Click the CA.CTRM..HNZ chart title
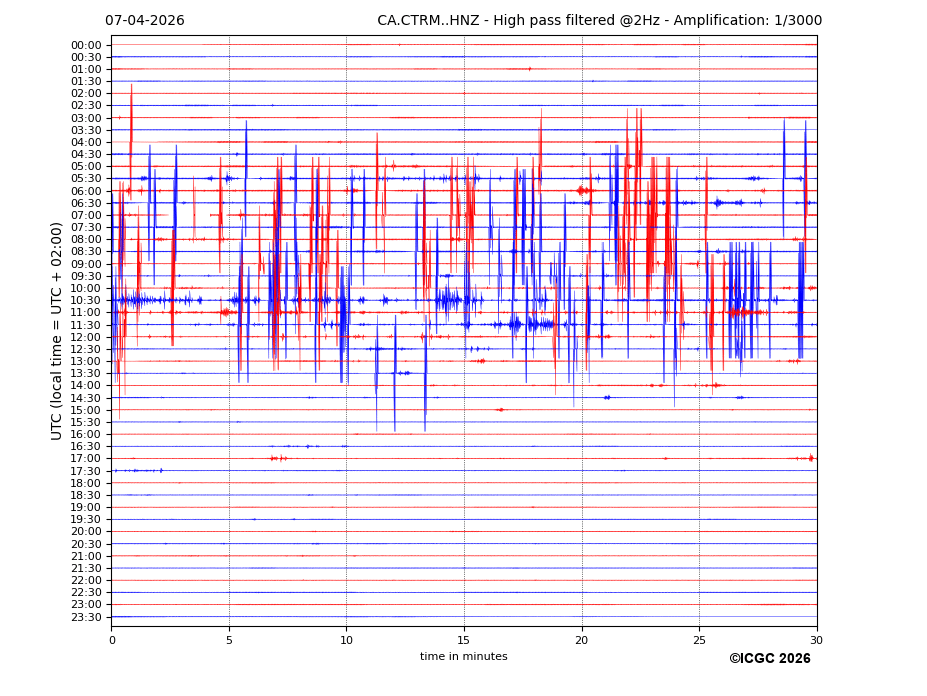Image resolution: width=927 pixels, height=696 pixels. pyautogui.click(x=599, y=21)
